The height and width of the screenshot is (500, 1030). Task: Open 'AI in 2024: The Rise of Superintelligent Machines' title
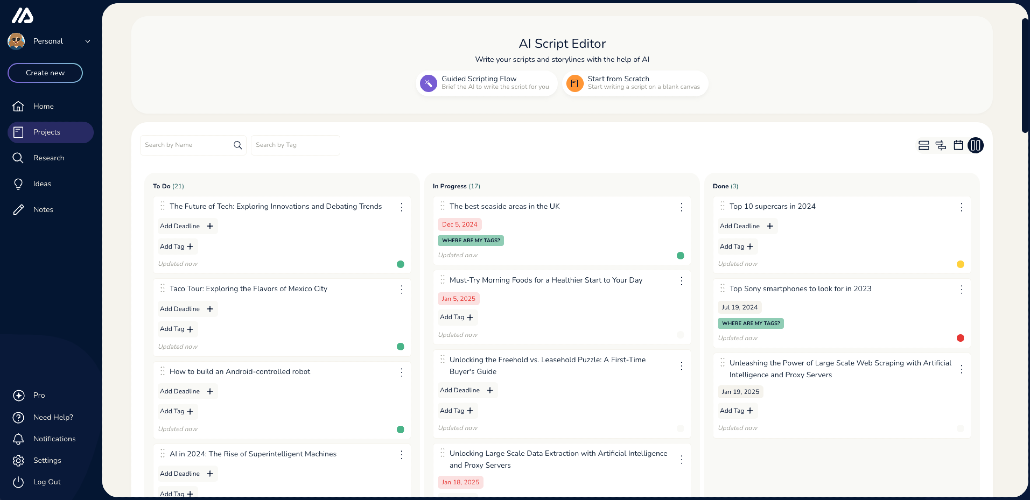253,454
